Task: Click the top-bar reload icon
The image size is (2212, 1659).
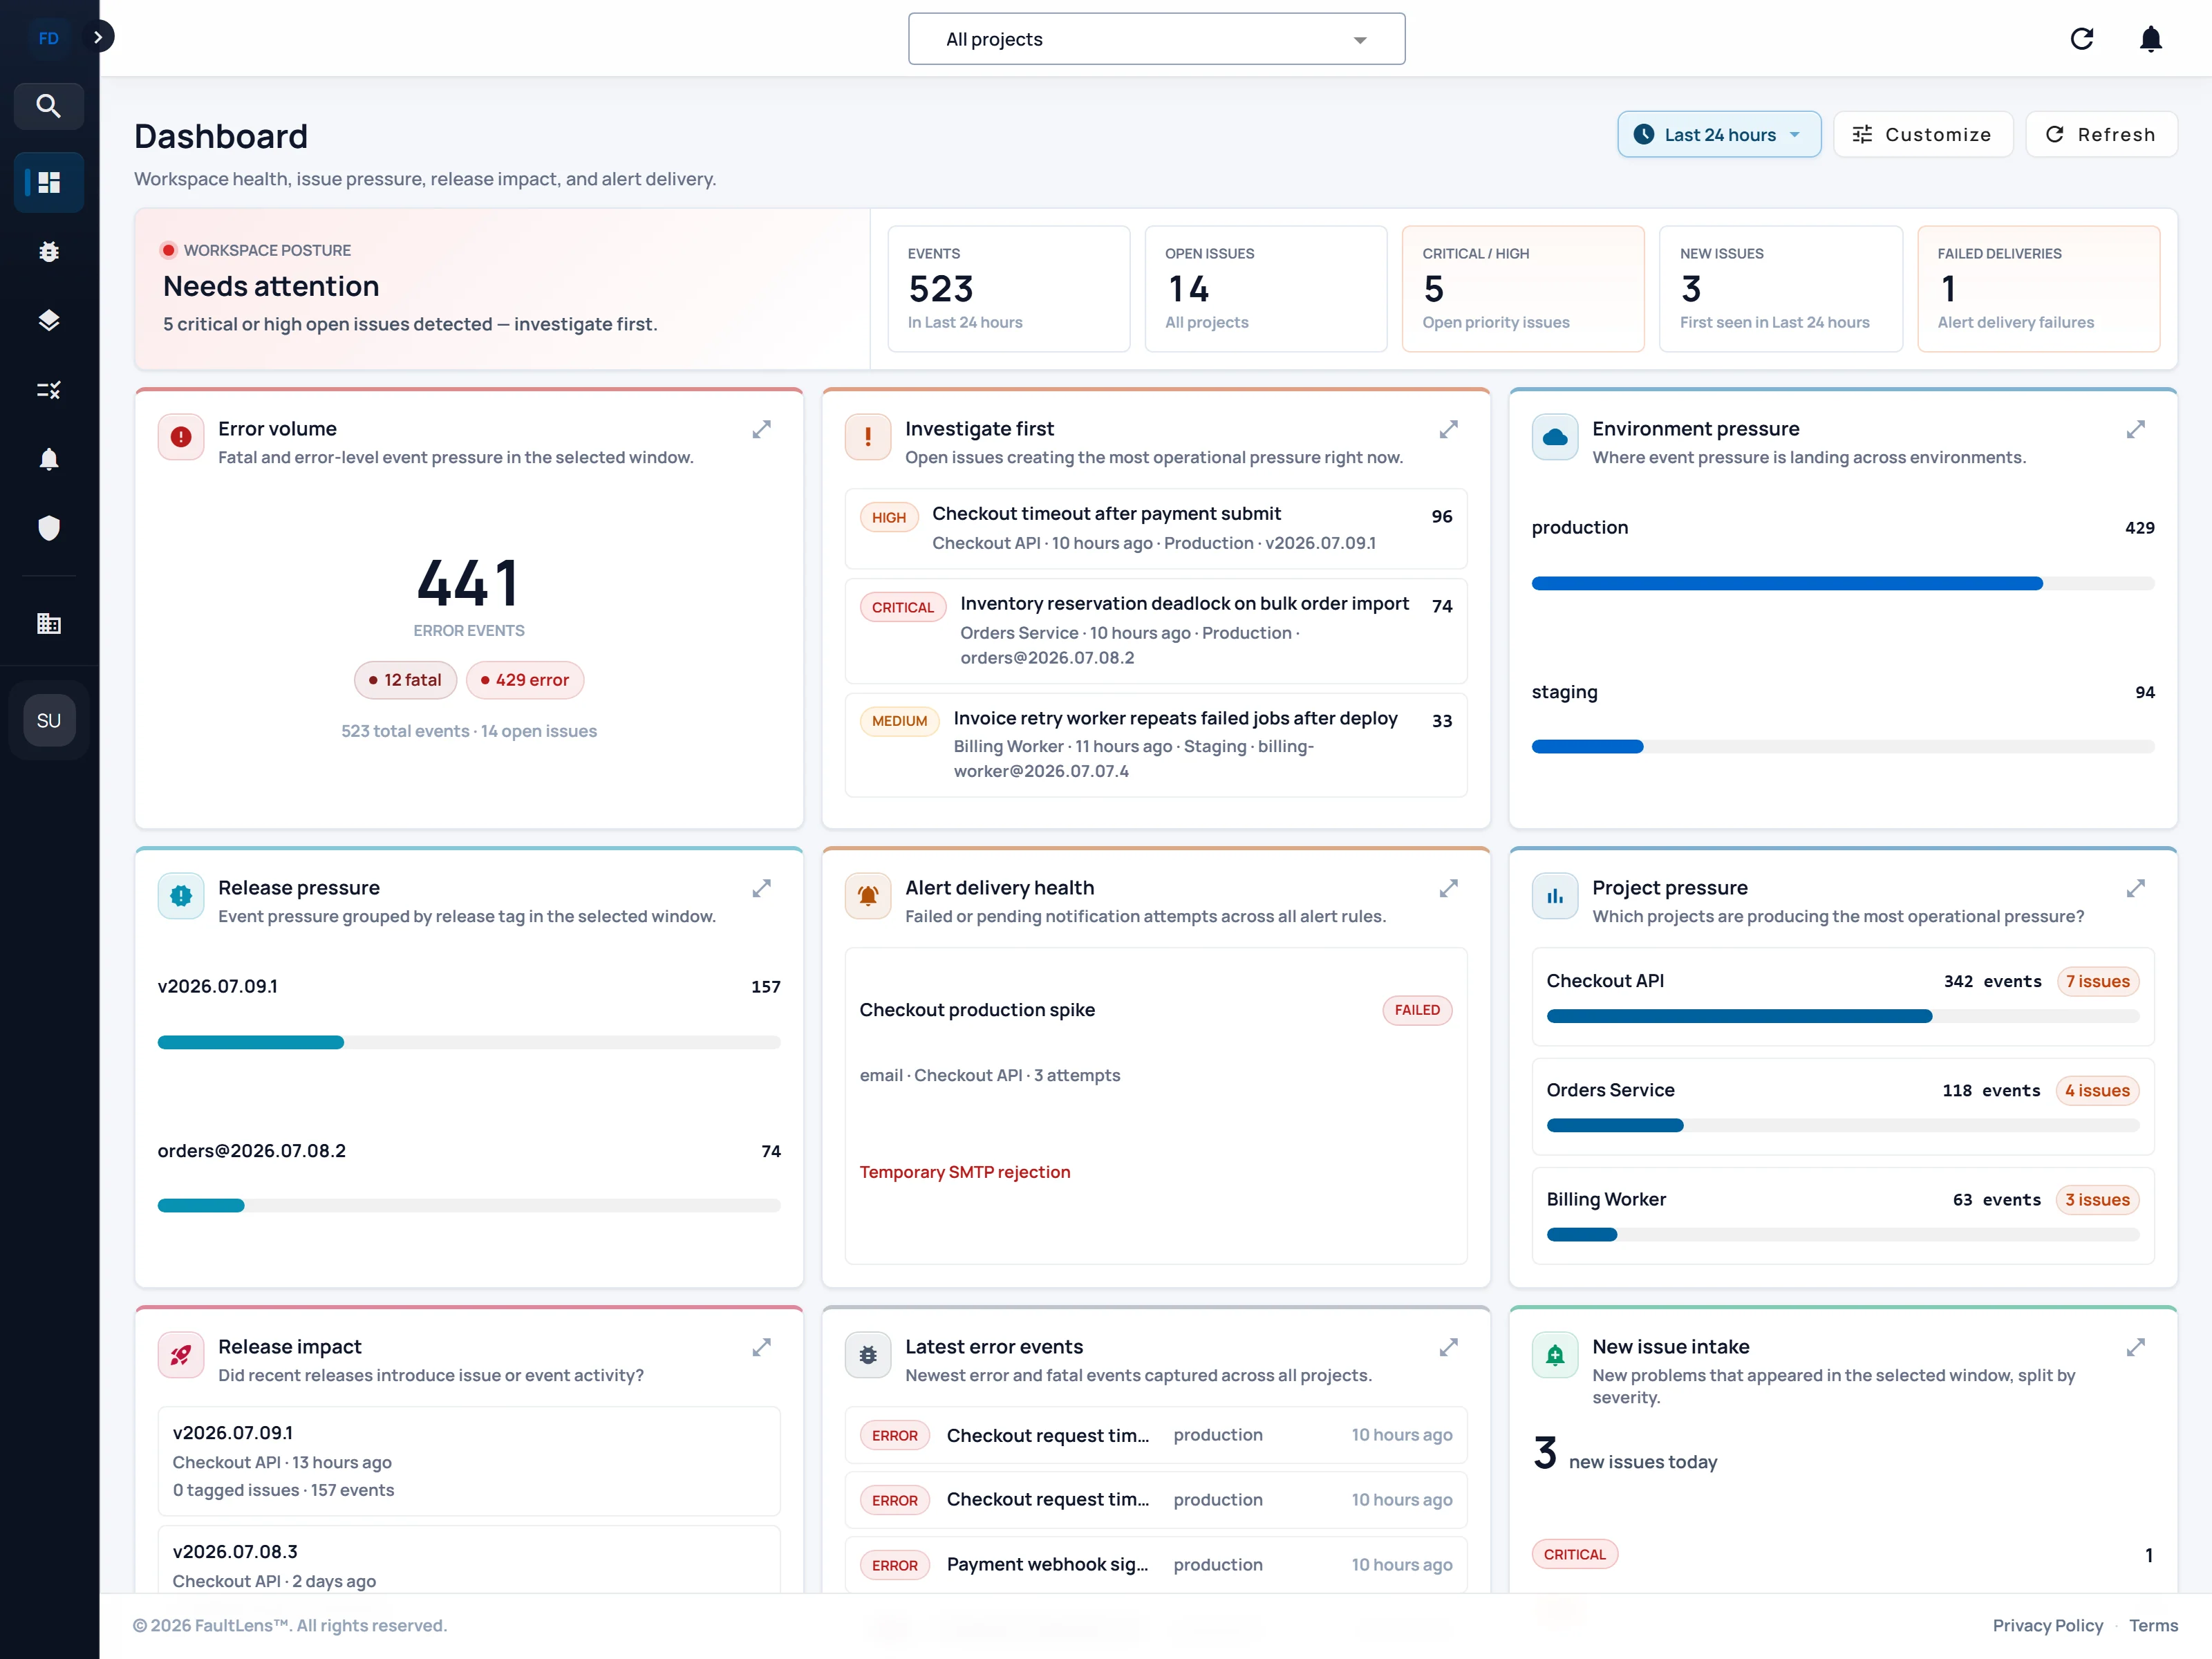Action: tap(2082, 39)
